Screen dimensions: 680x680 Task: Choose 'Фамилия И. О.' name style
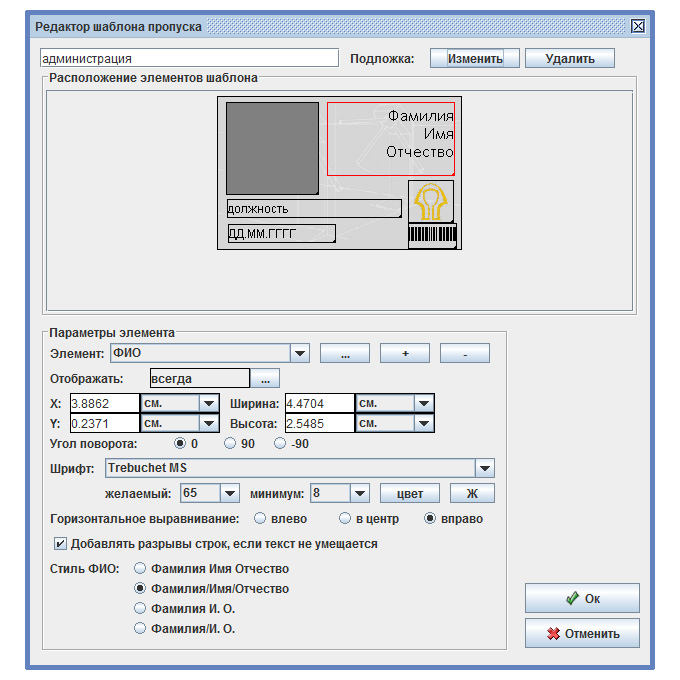[x=140, y=608]
